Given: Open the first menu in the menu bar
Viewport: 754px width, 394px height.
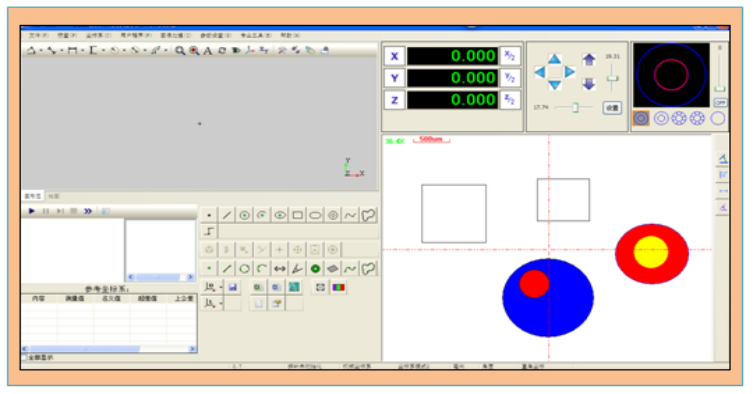Looking at the screenshot, I should click(x=38, y=35).
